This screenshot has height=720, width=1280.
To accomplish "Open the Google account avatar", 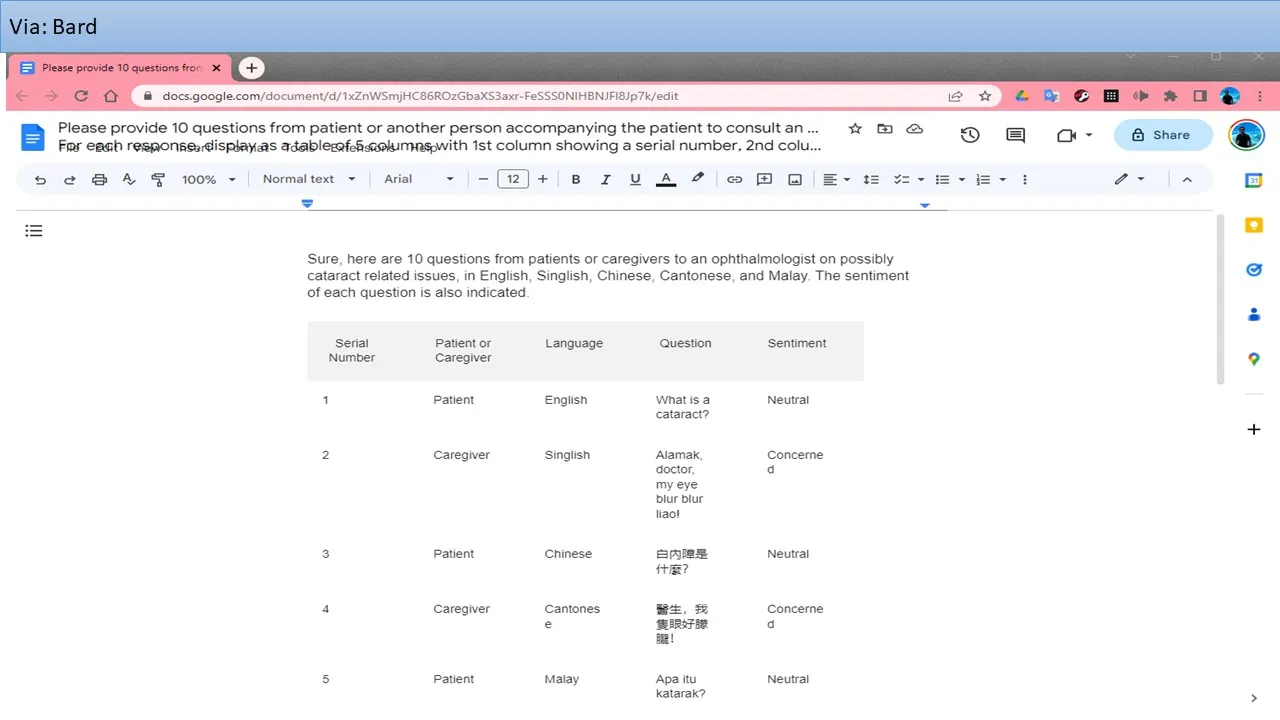I will [x=1246, y=135].
